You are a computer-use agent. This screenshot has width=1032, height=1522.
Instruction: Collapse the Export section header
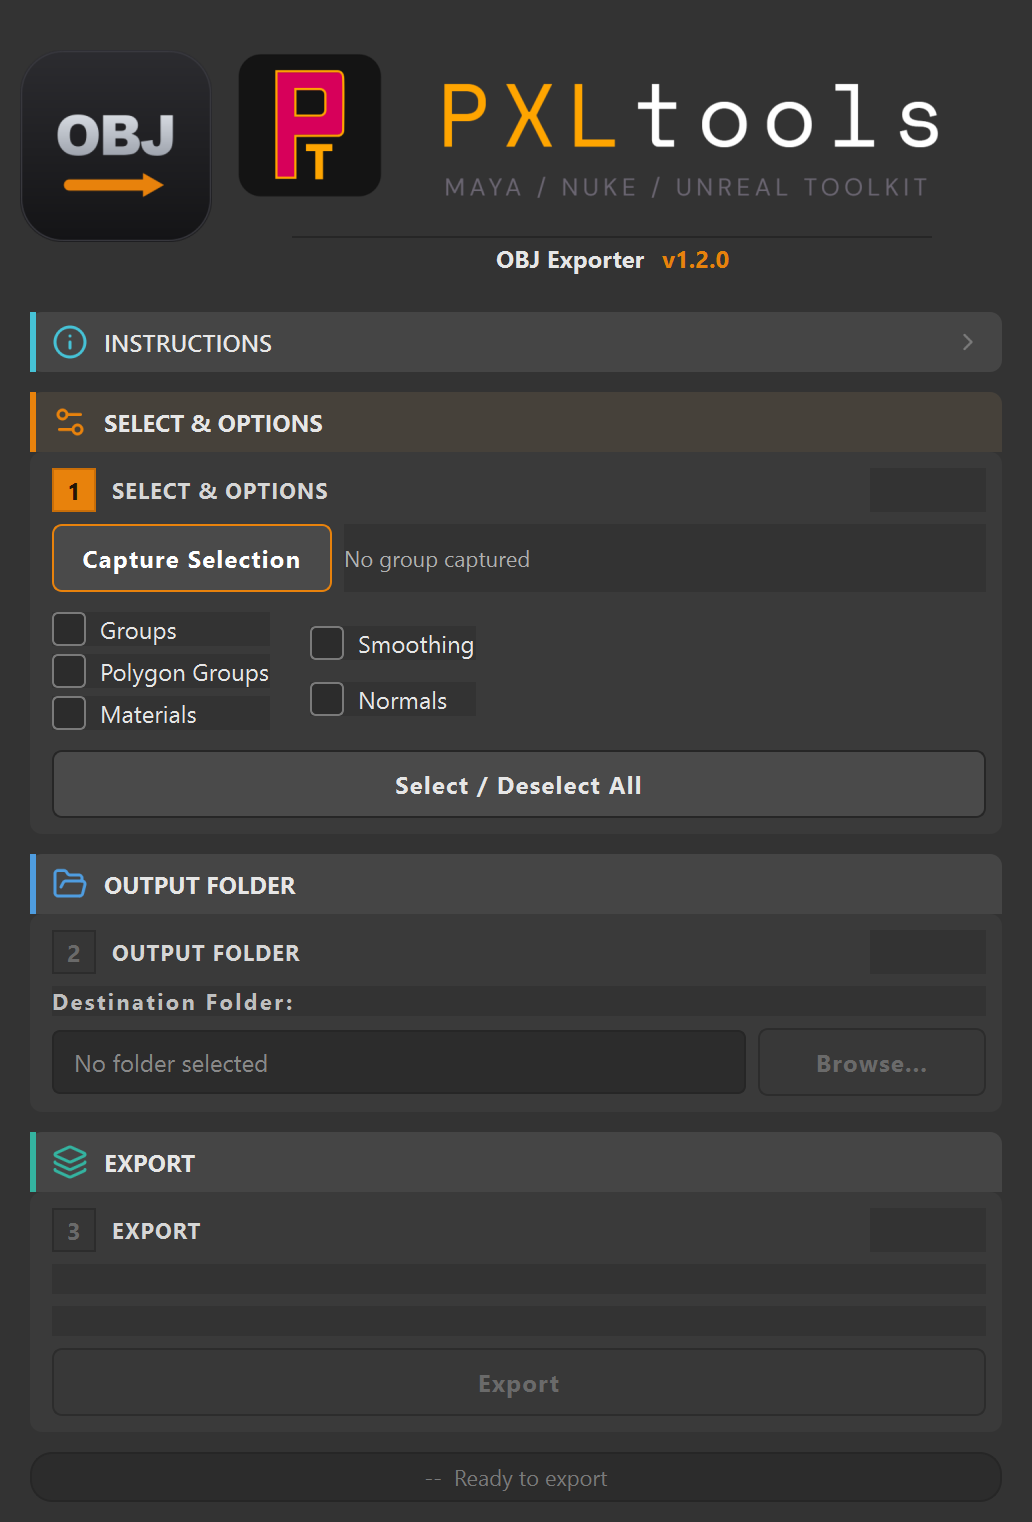click(516, 1162)
